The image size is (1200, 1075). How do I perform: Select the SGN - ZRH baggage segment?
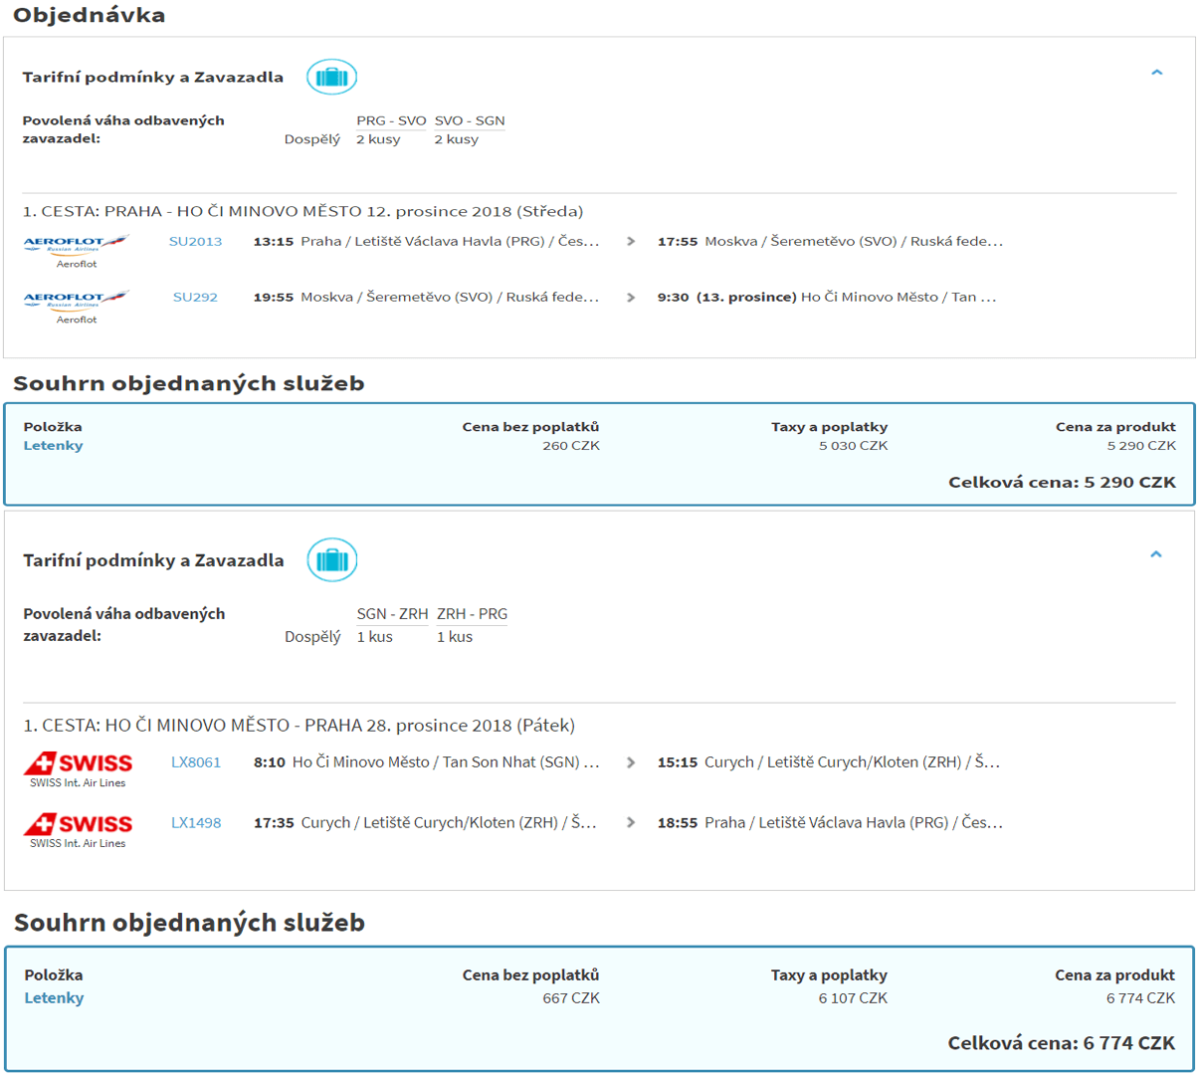pos(392,614)
